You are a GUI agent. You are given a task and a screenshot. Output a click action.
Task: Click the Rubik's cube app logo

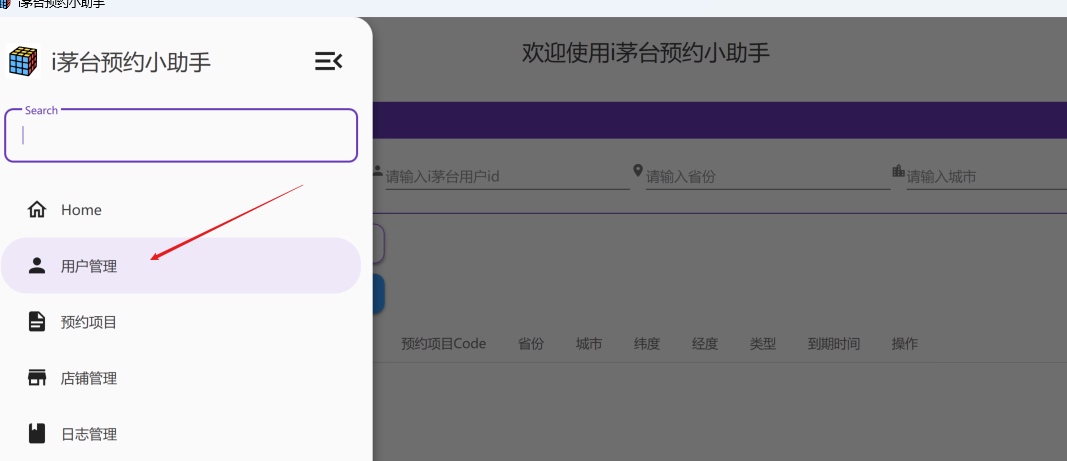tap(22, 61)
